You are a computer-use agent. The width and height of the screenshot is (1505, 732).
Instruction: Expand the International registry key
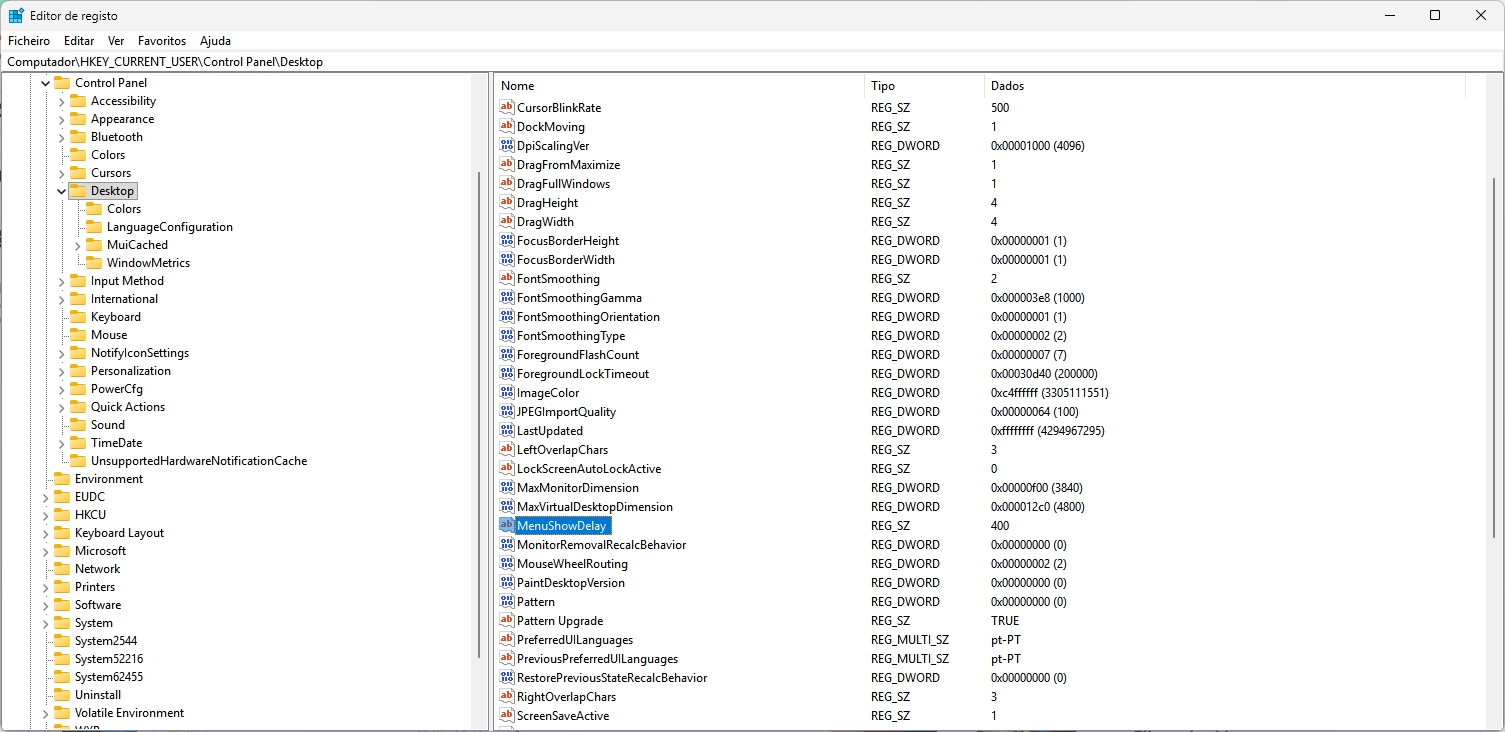click(x=62, y=298)
